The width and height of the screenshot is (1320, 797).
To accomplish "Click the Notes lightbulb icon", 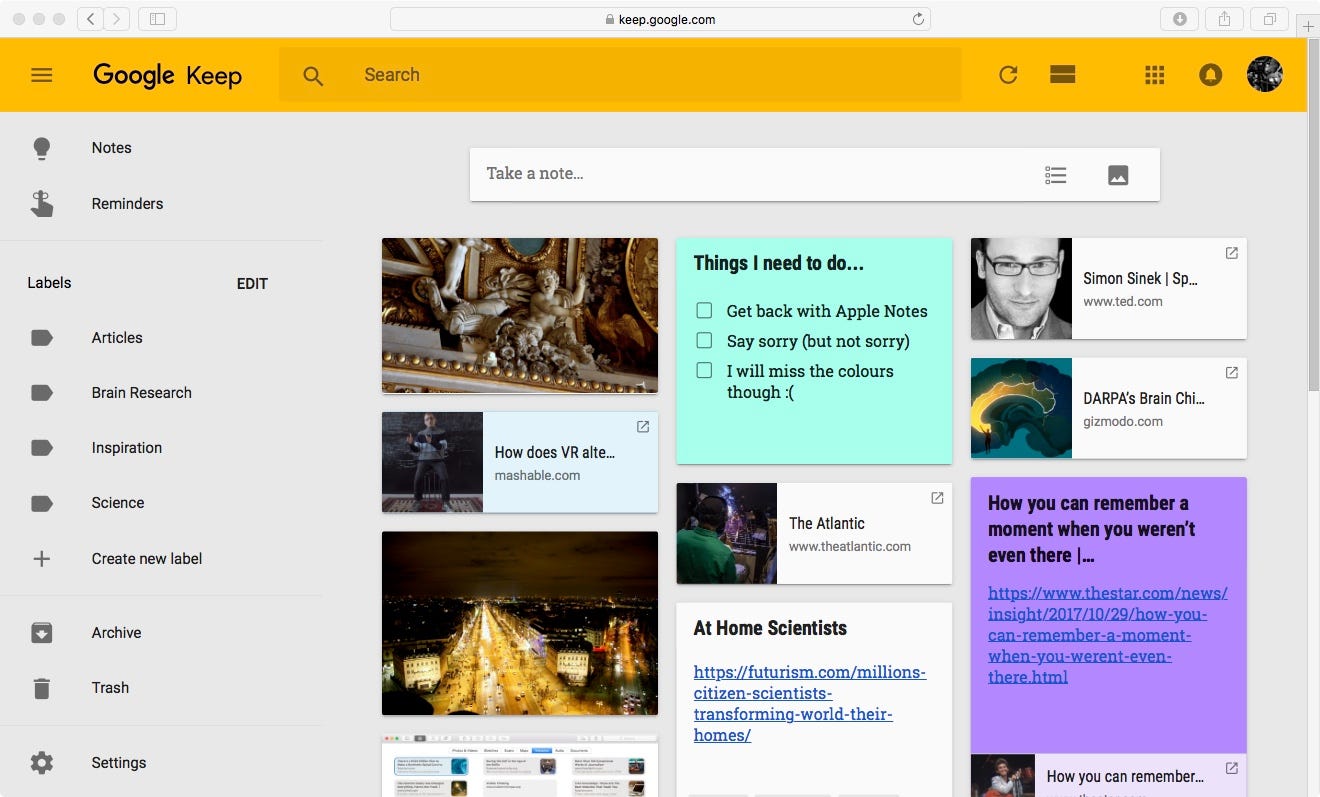I will [41, 148].
